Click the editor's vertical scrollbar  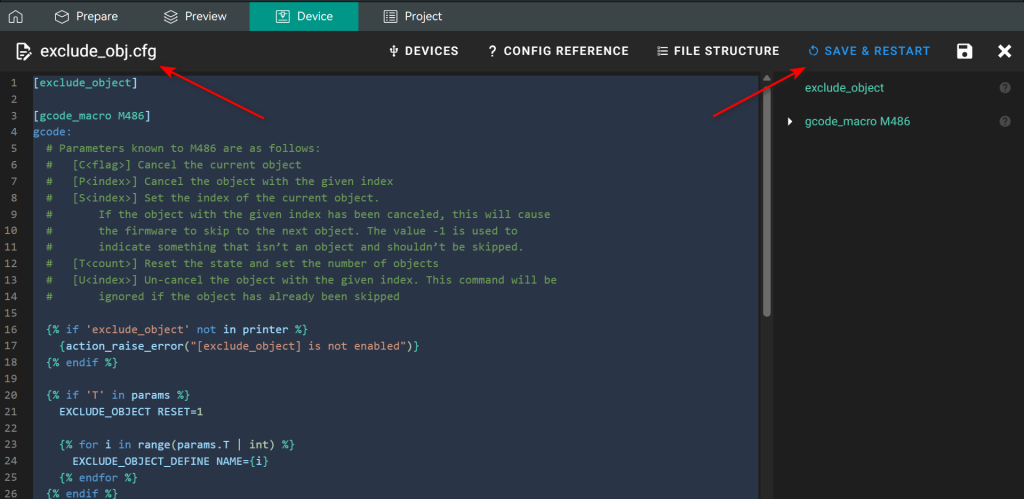[x=766, y=200]
